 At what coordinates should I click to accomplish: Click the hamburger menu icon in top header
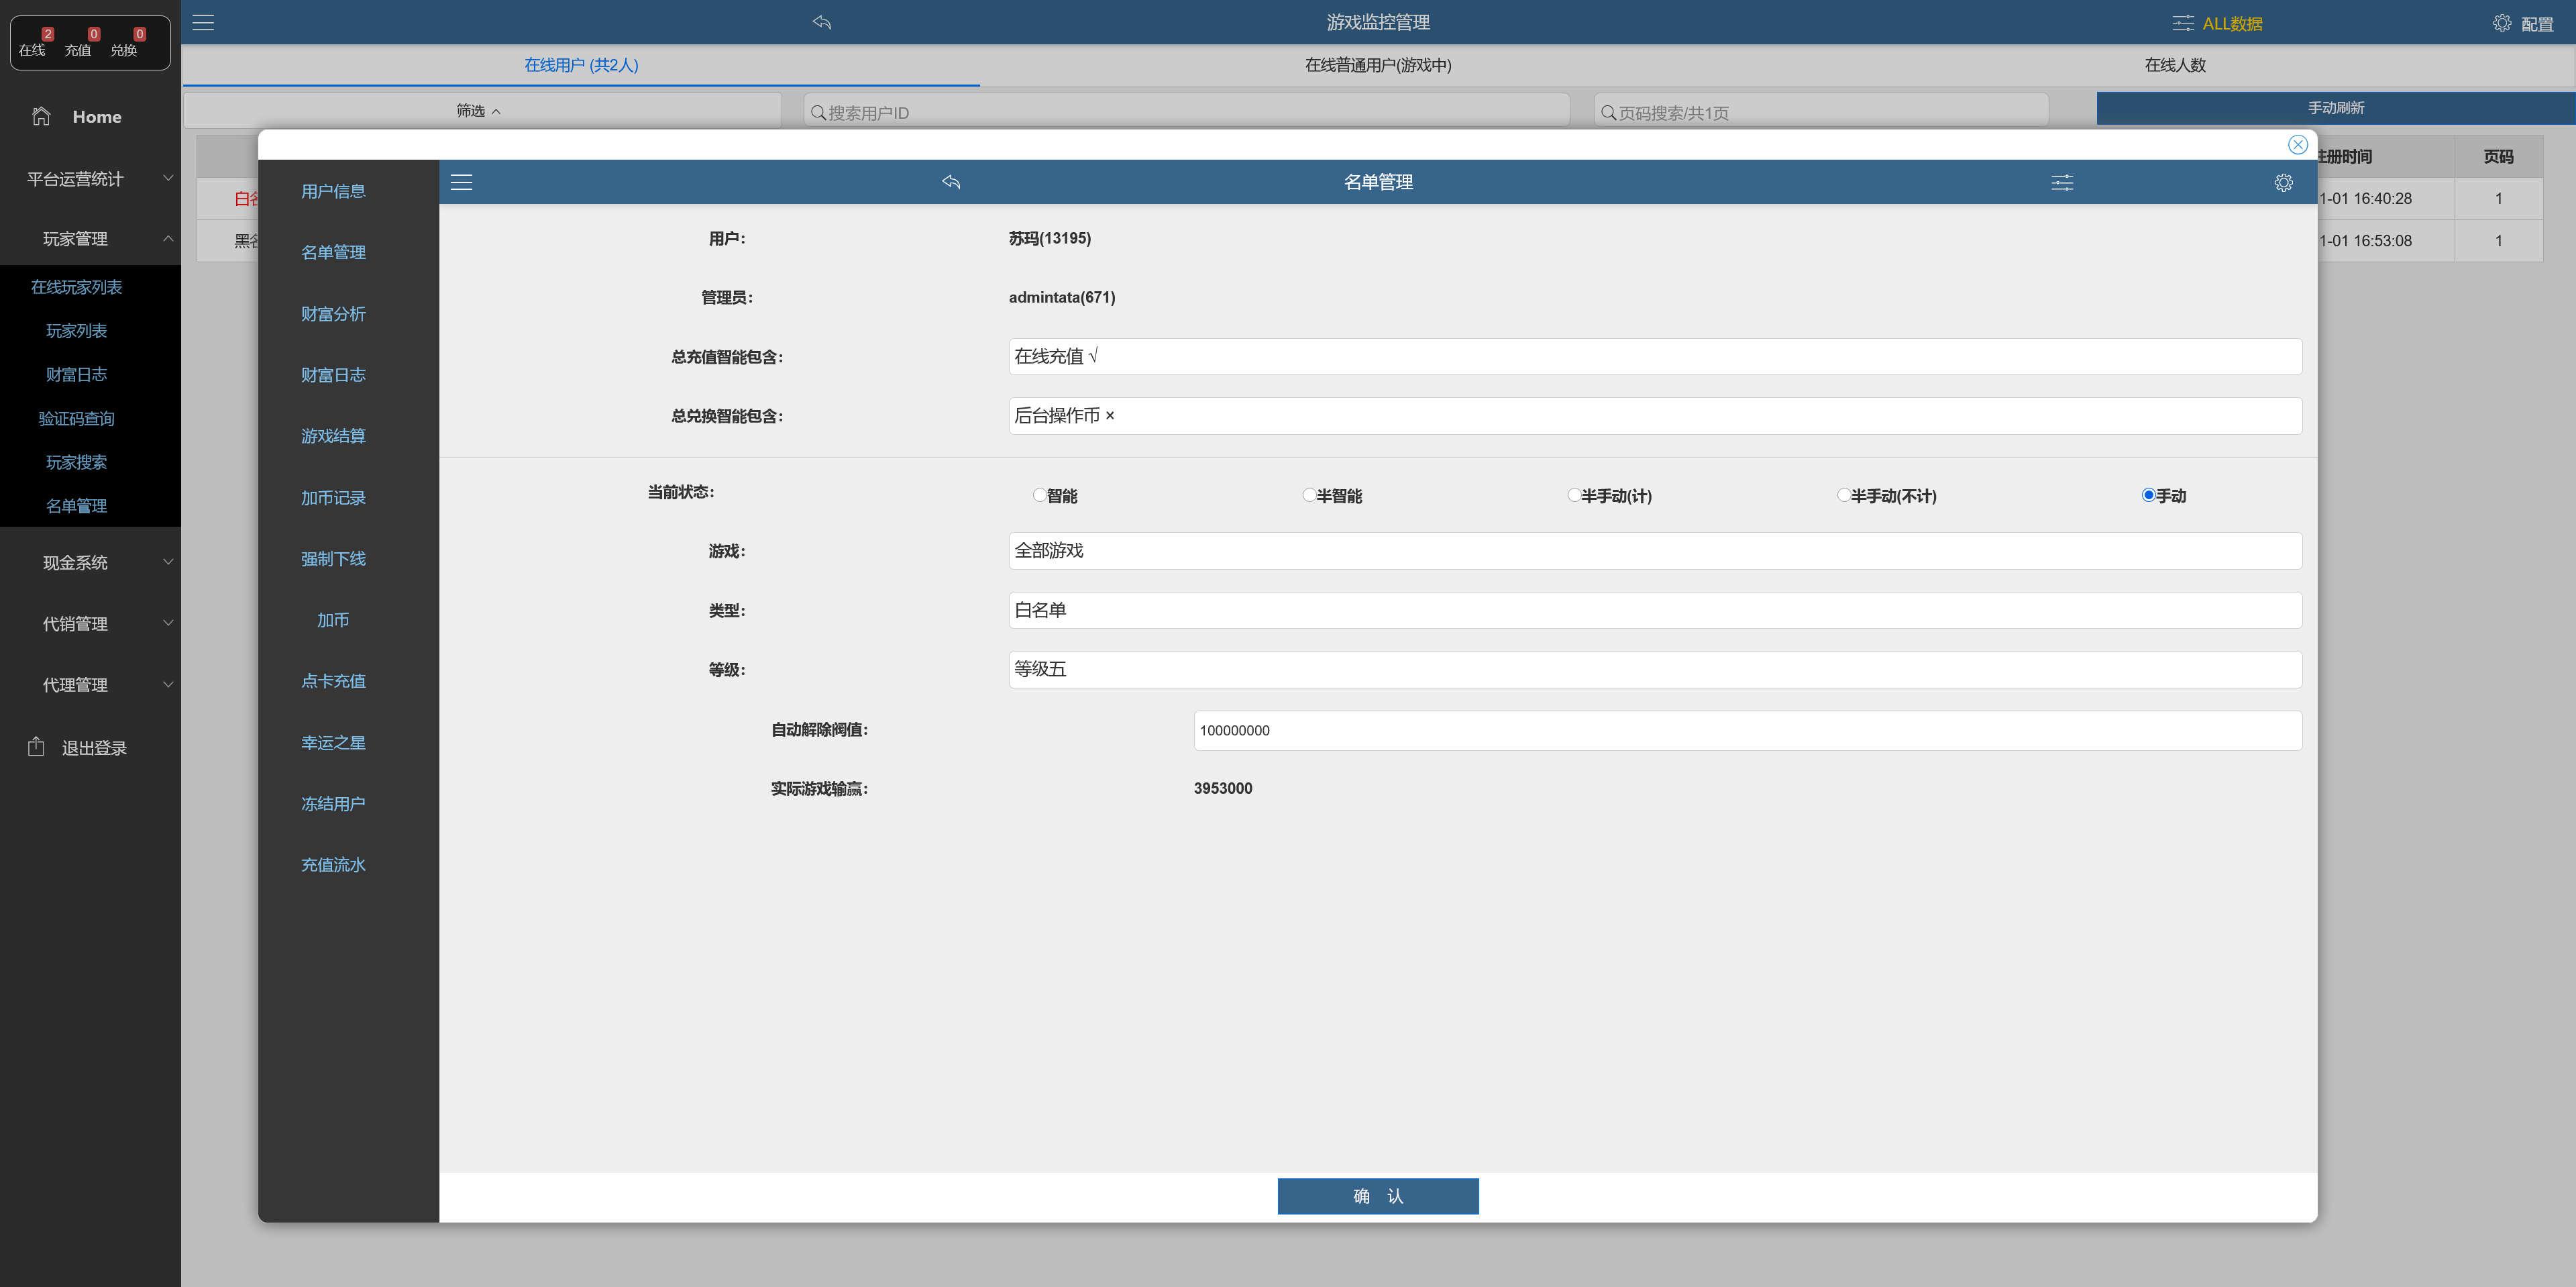pyautogui.click(x=203, y=22)
